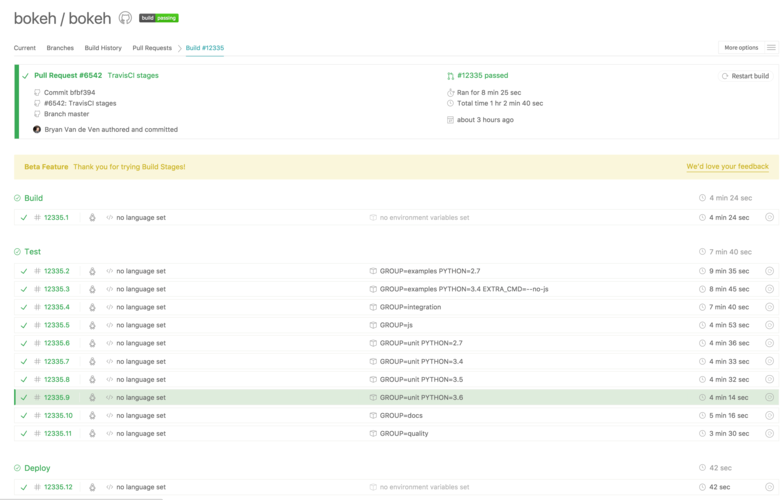Click the Deploy stage heading

(x=37, y=468)
